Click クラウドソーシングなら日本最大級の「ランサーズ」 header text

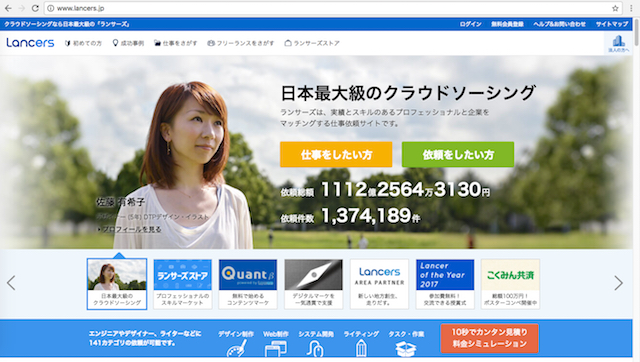67,24
